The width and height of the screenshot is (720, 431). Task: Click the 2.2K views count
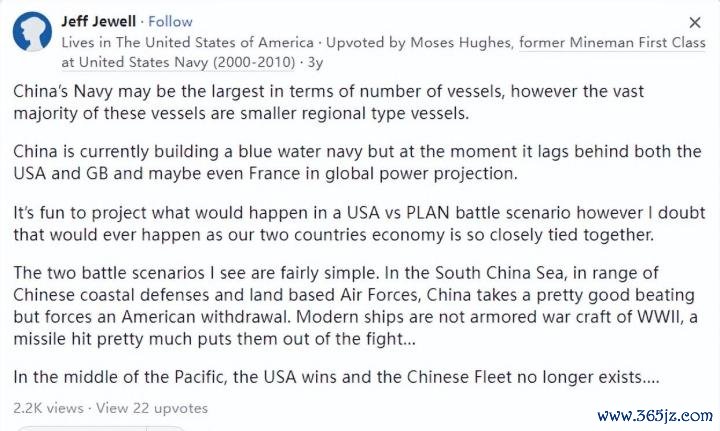point(48,408)
